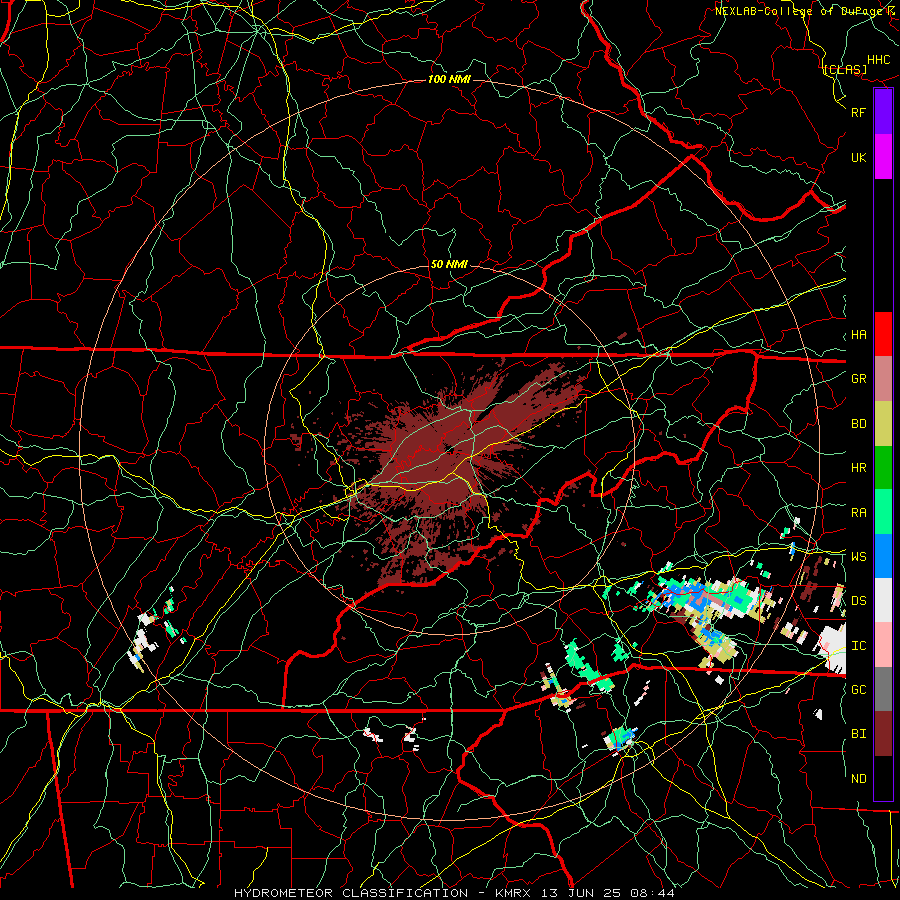Click the DS white legend swatch

(x=883, y=600)
